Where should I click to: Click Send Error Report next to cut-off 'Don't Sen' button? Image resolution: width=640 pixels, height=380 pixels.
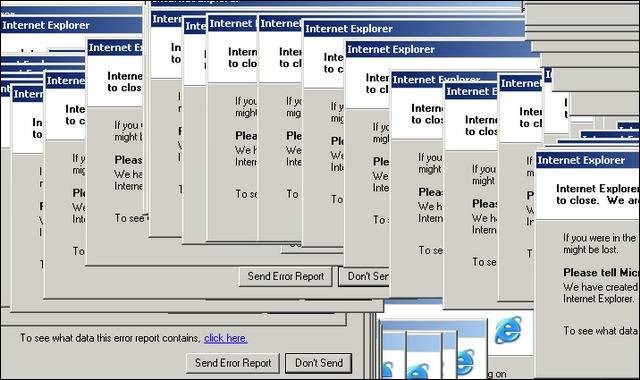(x=285, y=276)
